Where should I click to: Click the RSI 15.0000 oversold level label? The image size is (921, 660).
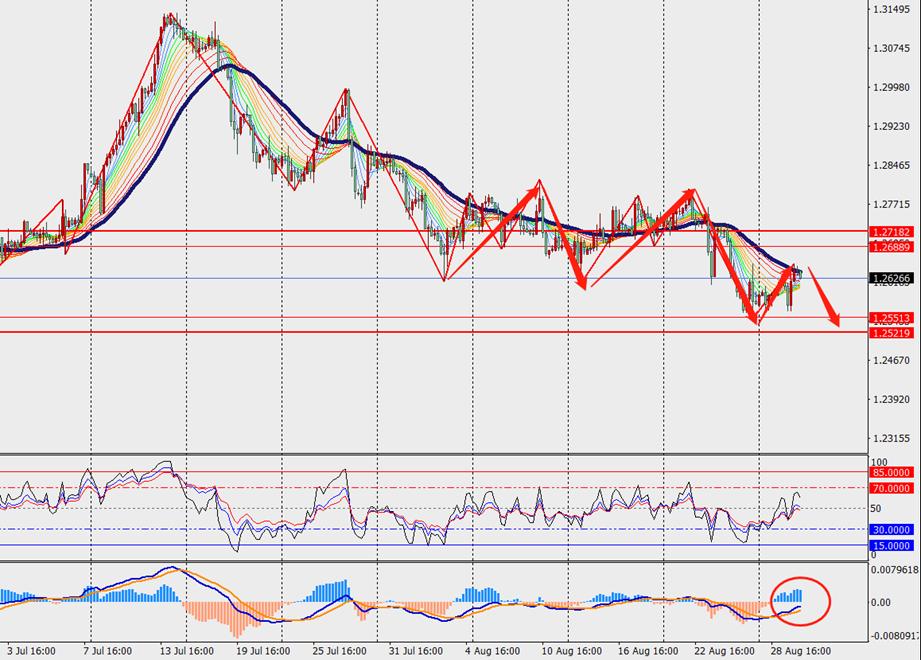pyautogui.click(x=892, y=545)
